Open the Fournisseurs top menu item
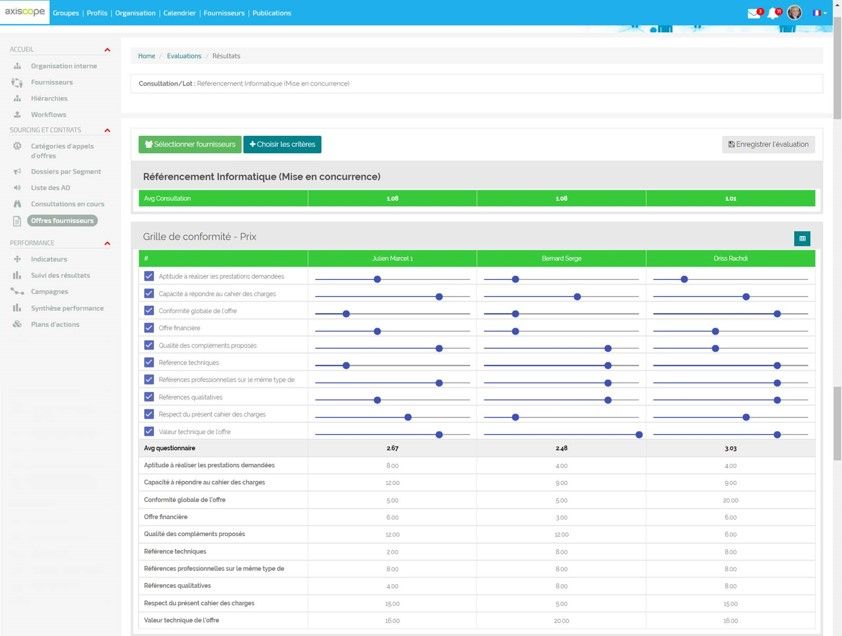Image resolution: width=842 pixels, height=636 pixels. pos(224,13)
